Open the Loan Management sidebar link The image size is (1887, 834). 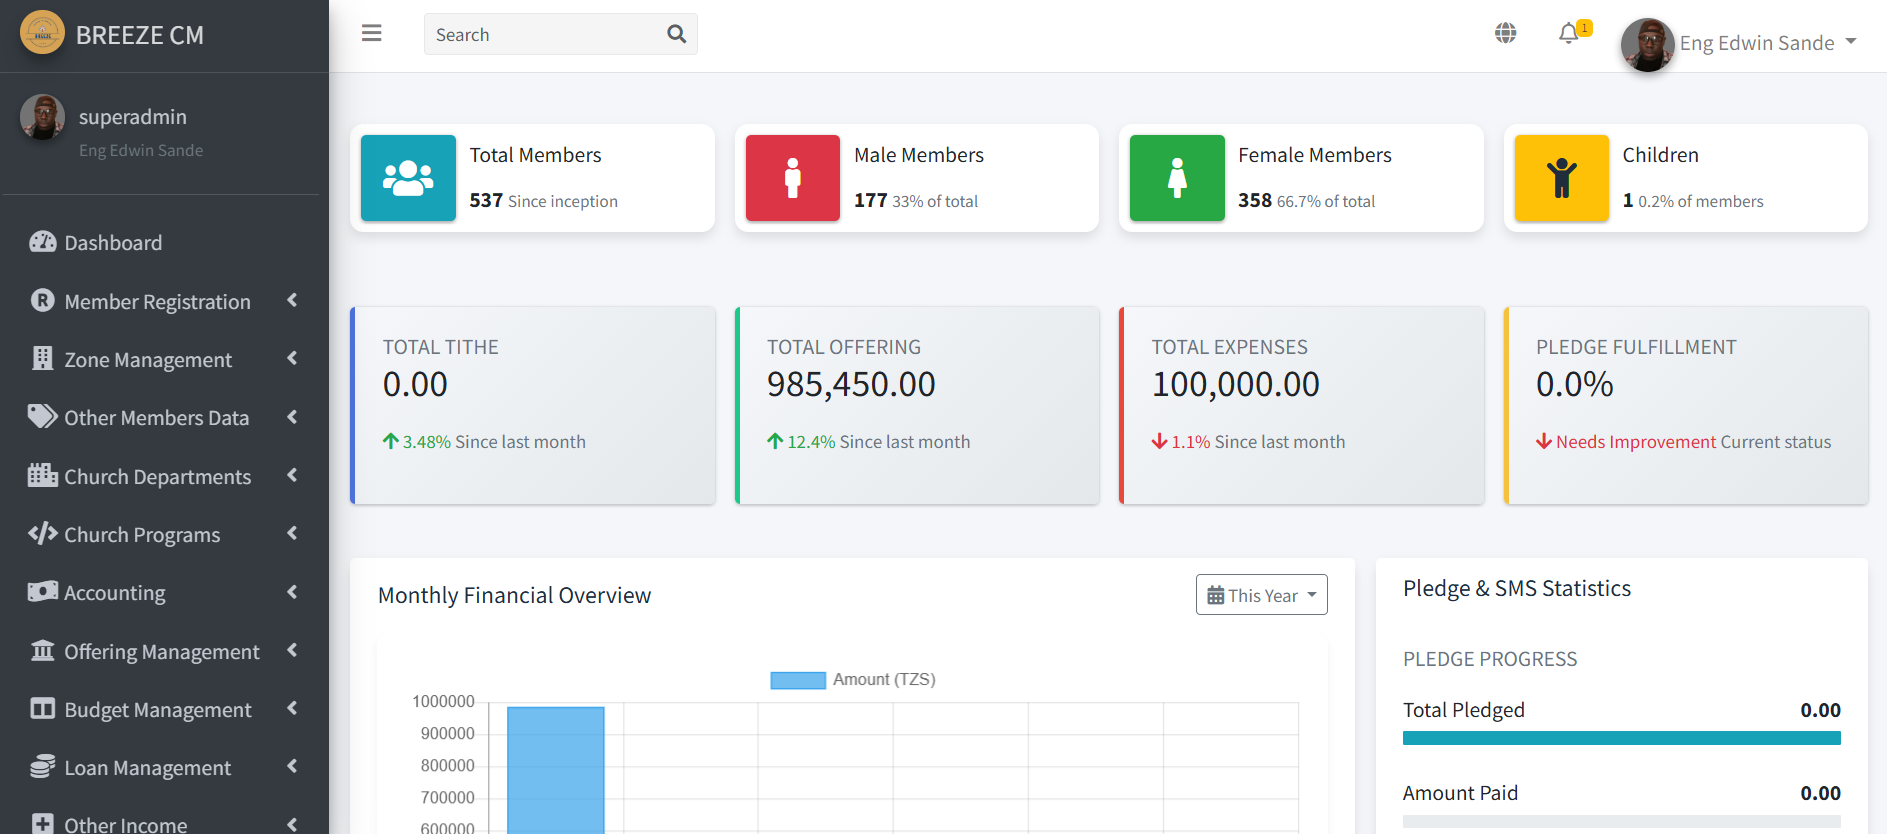[x=148, y=768]
